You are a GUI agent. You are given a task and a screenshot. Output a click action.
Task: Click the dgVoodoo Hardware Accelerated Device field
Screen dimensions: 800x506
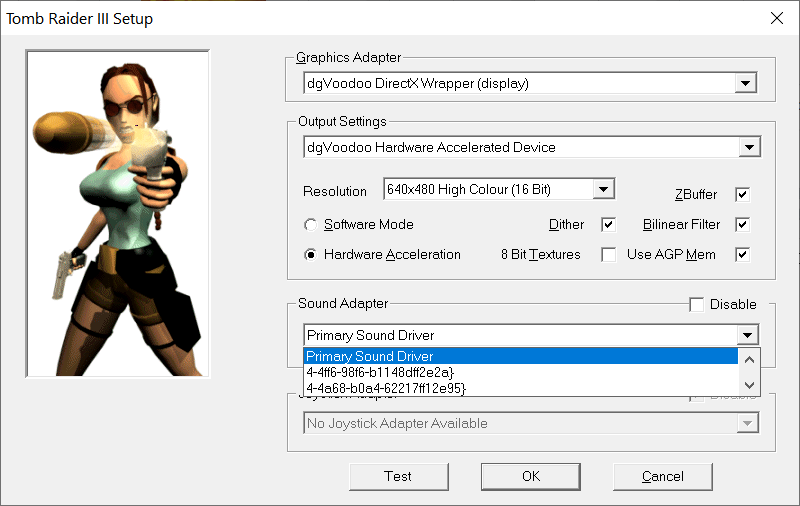point(532,147)
